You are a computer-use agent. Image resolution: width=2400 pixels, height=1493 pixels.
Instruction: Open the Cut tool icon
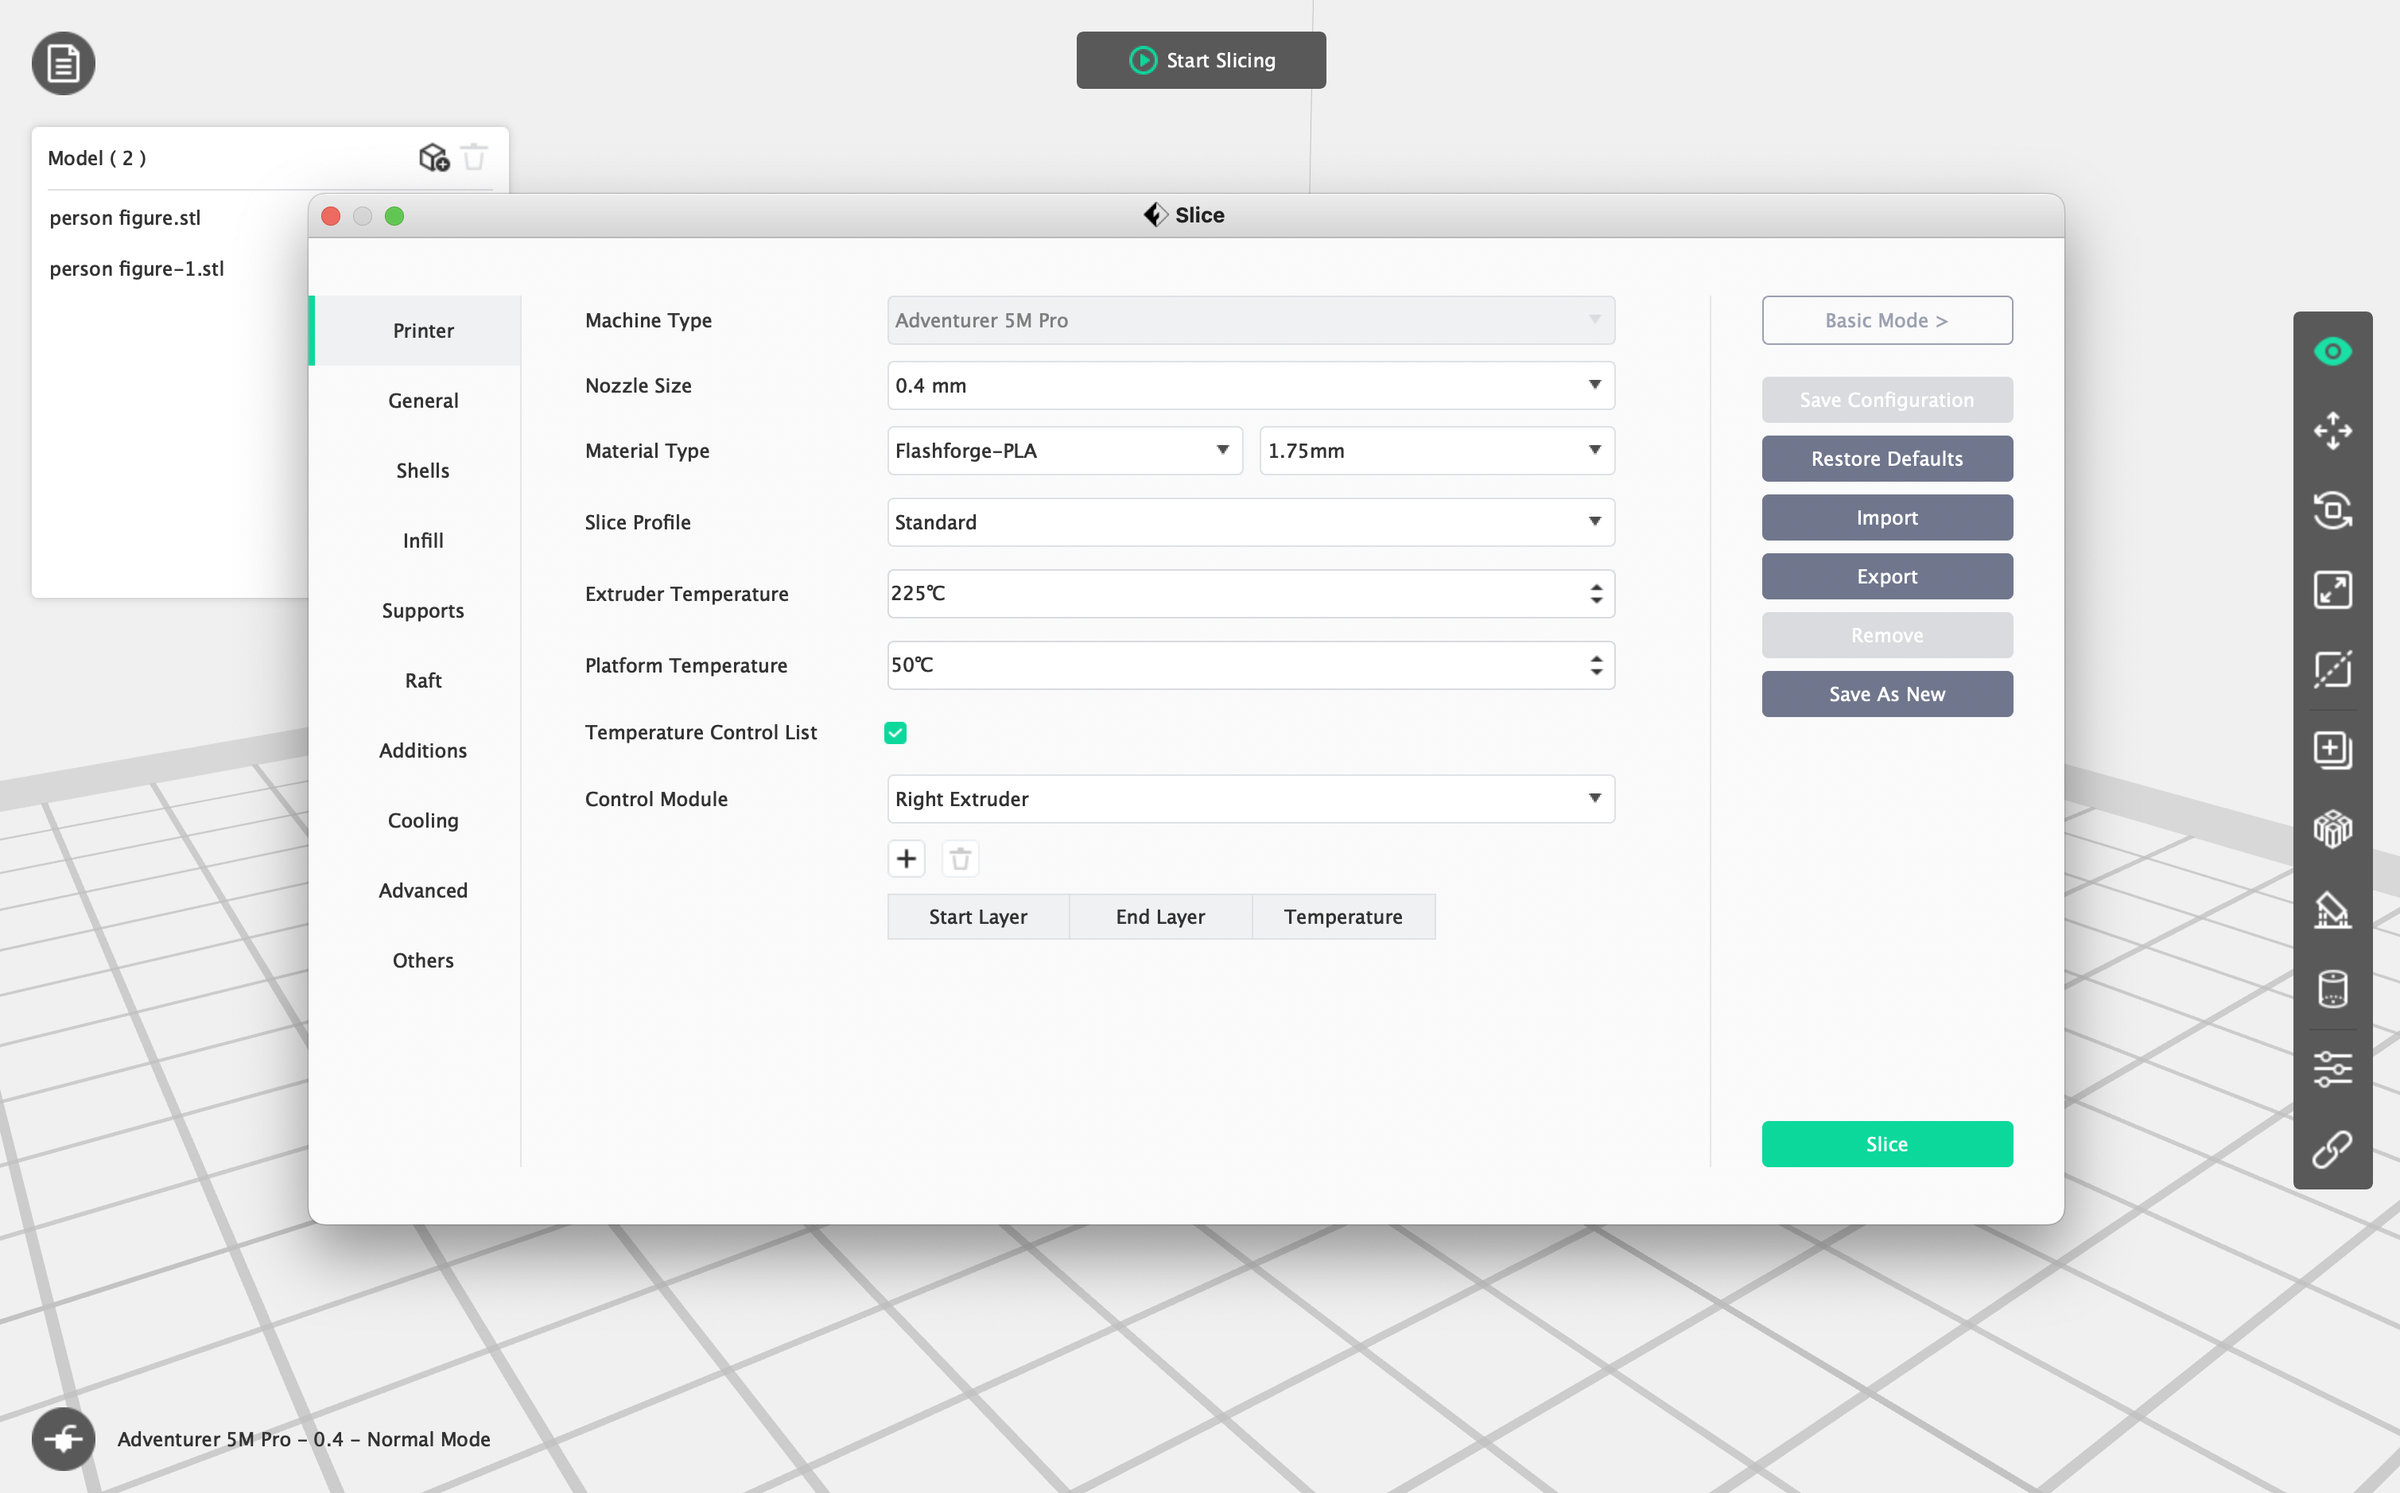pos(2332,669)
